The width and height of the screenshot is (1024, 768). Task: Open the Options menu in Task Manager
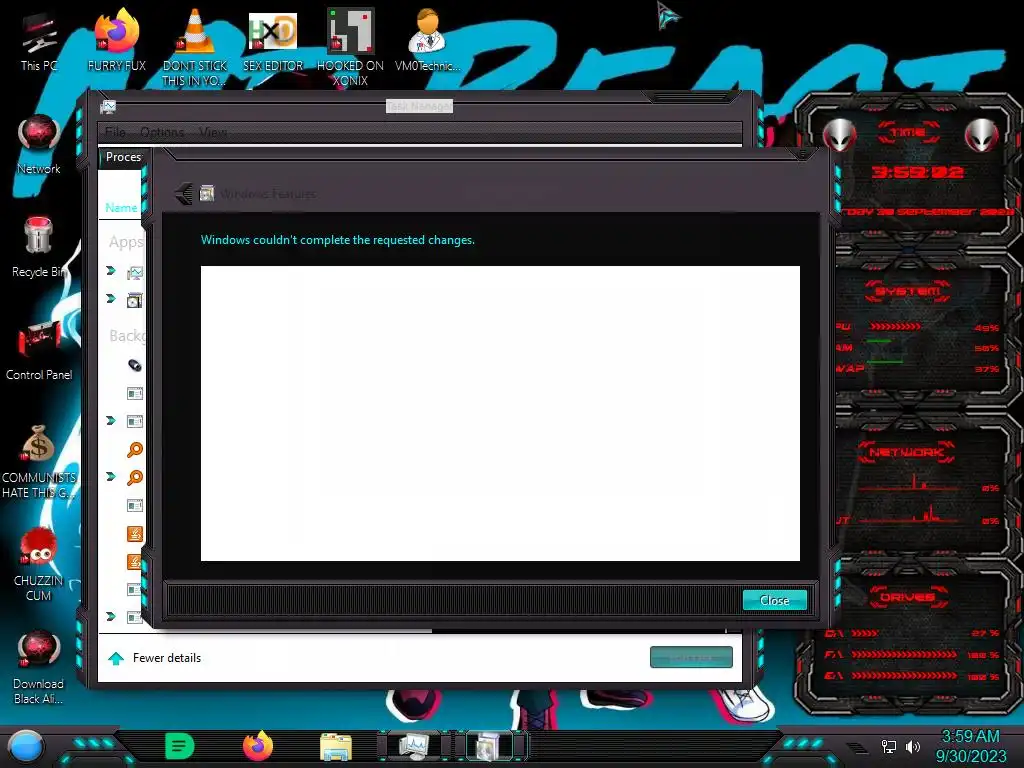click(162, 132)
